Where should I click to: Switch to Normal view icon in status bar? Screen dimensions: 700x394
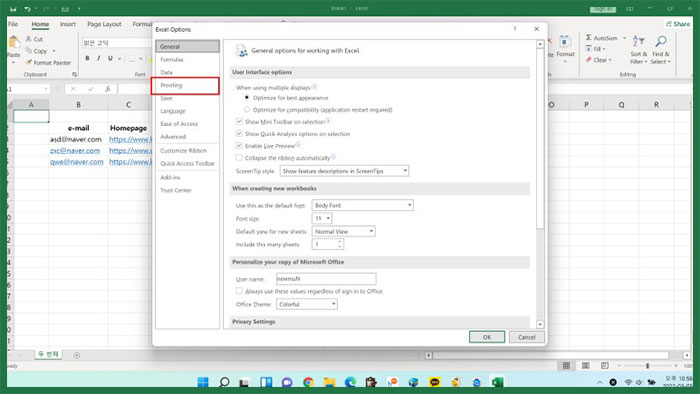pos(566,365)
